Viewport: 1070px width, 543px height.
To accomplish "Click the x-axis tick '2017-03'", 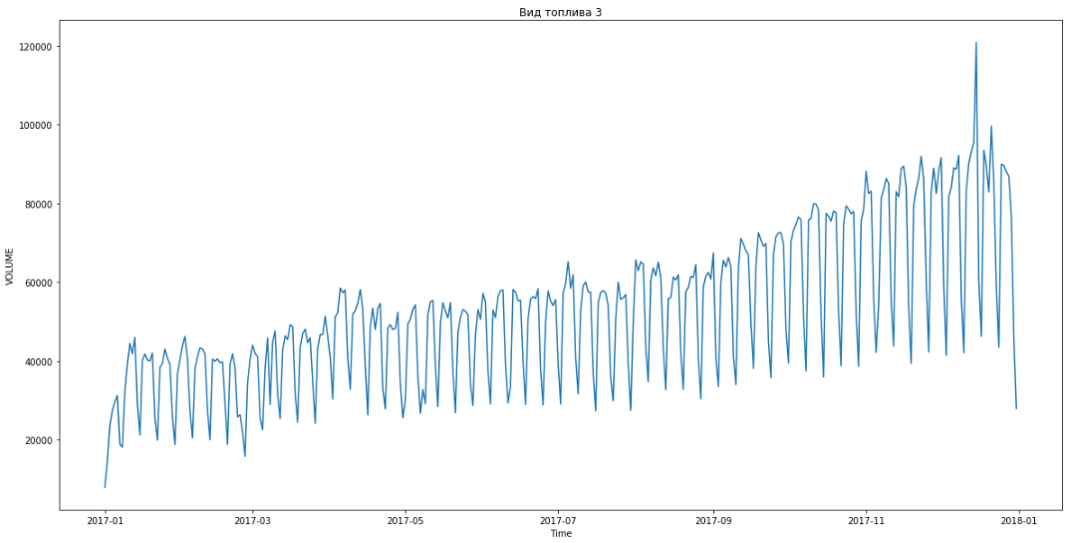I will click(252, 520).
